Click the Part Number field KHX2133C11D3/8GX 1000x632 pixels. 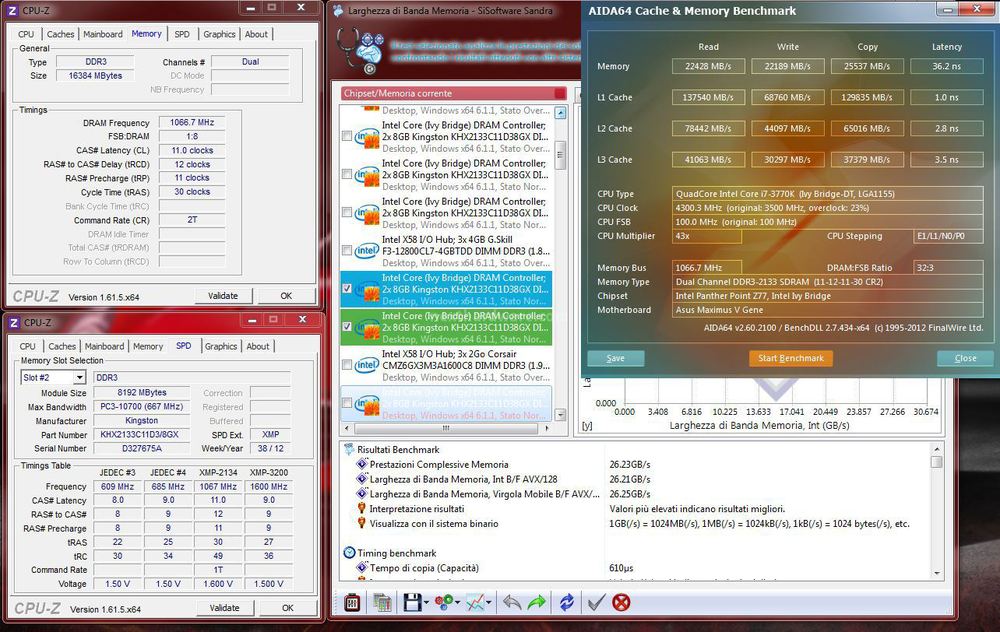click(x=142, y=434)
